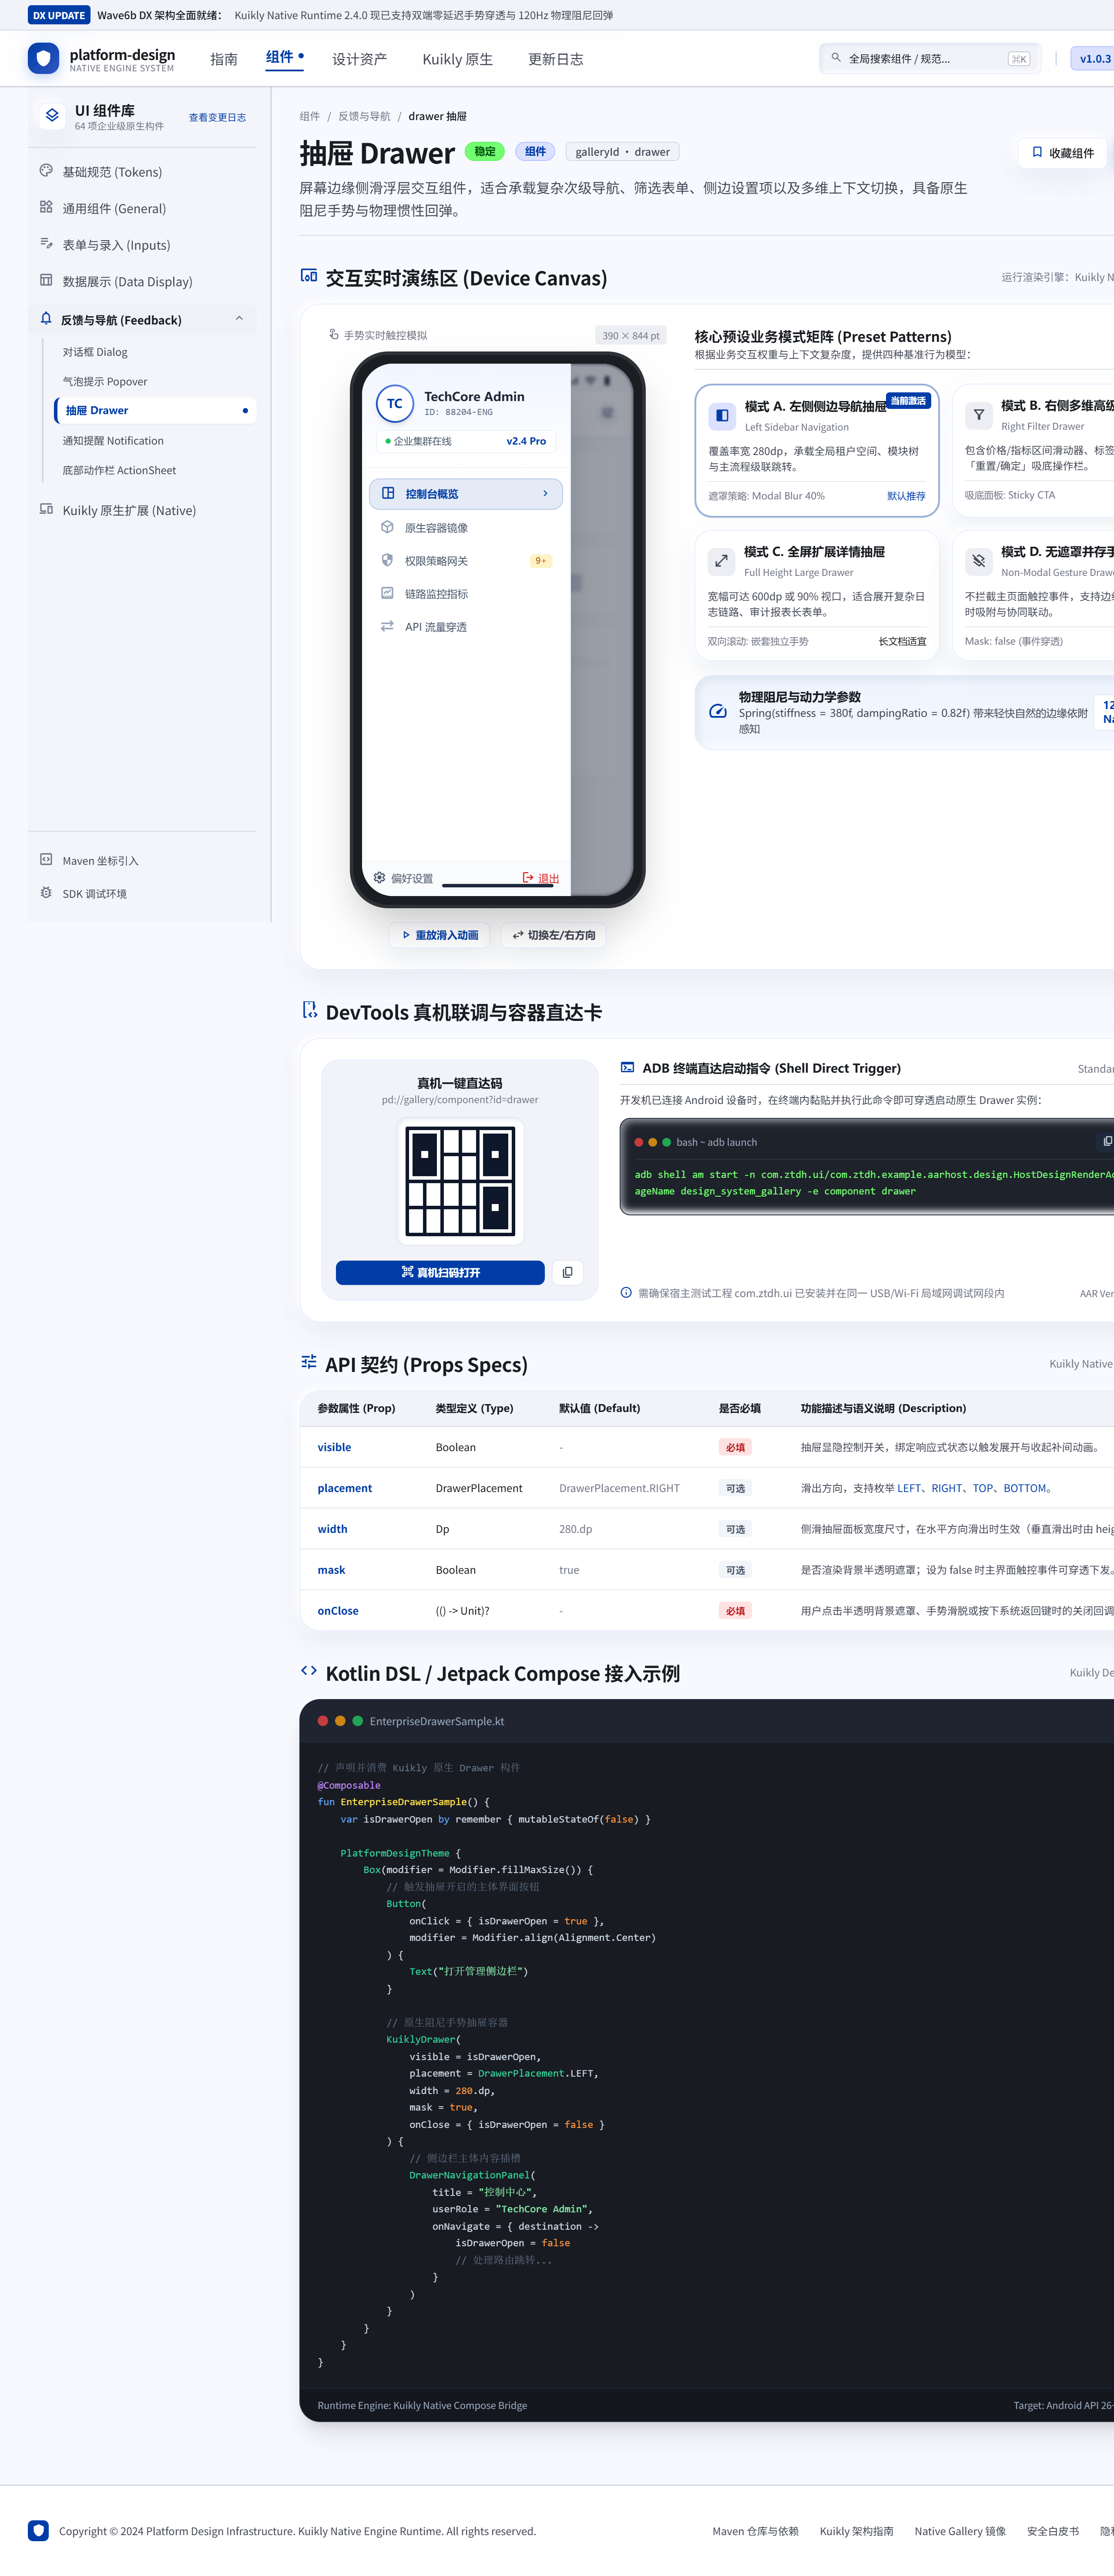Click the 反馈与导航 breadcrumb link
This screenshot has height=2576, width=1114.
(x=364, y=116)
